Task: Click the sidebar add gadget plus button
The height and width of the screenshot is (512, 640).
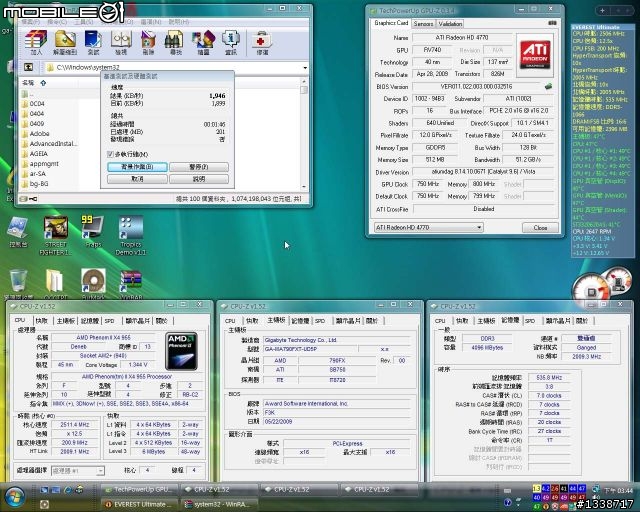Action: click(602, 11)
